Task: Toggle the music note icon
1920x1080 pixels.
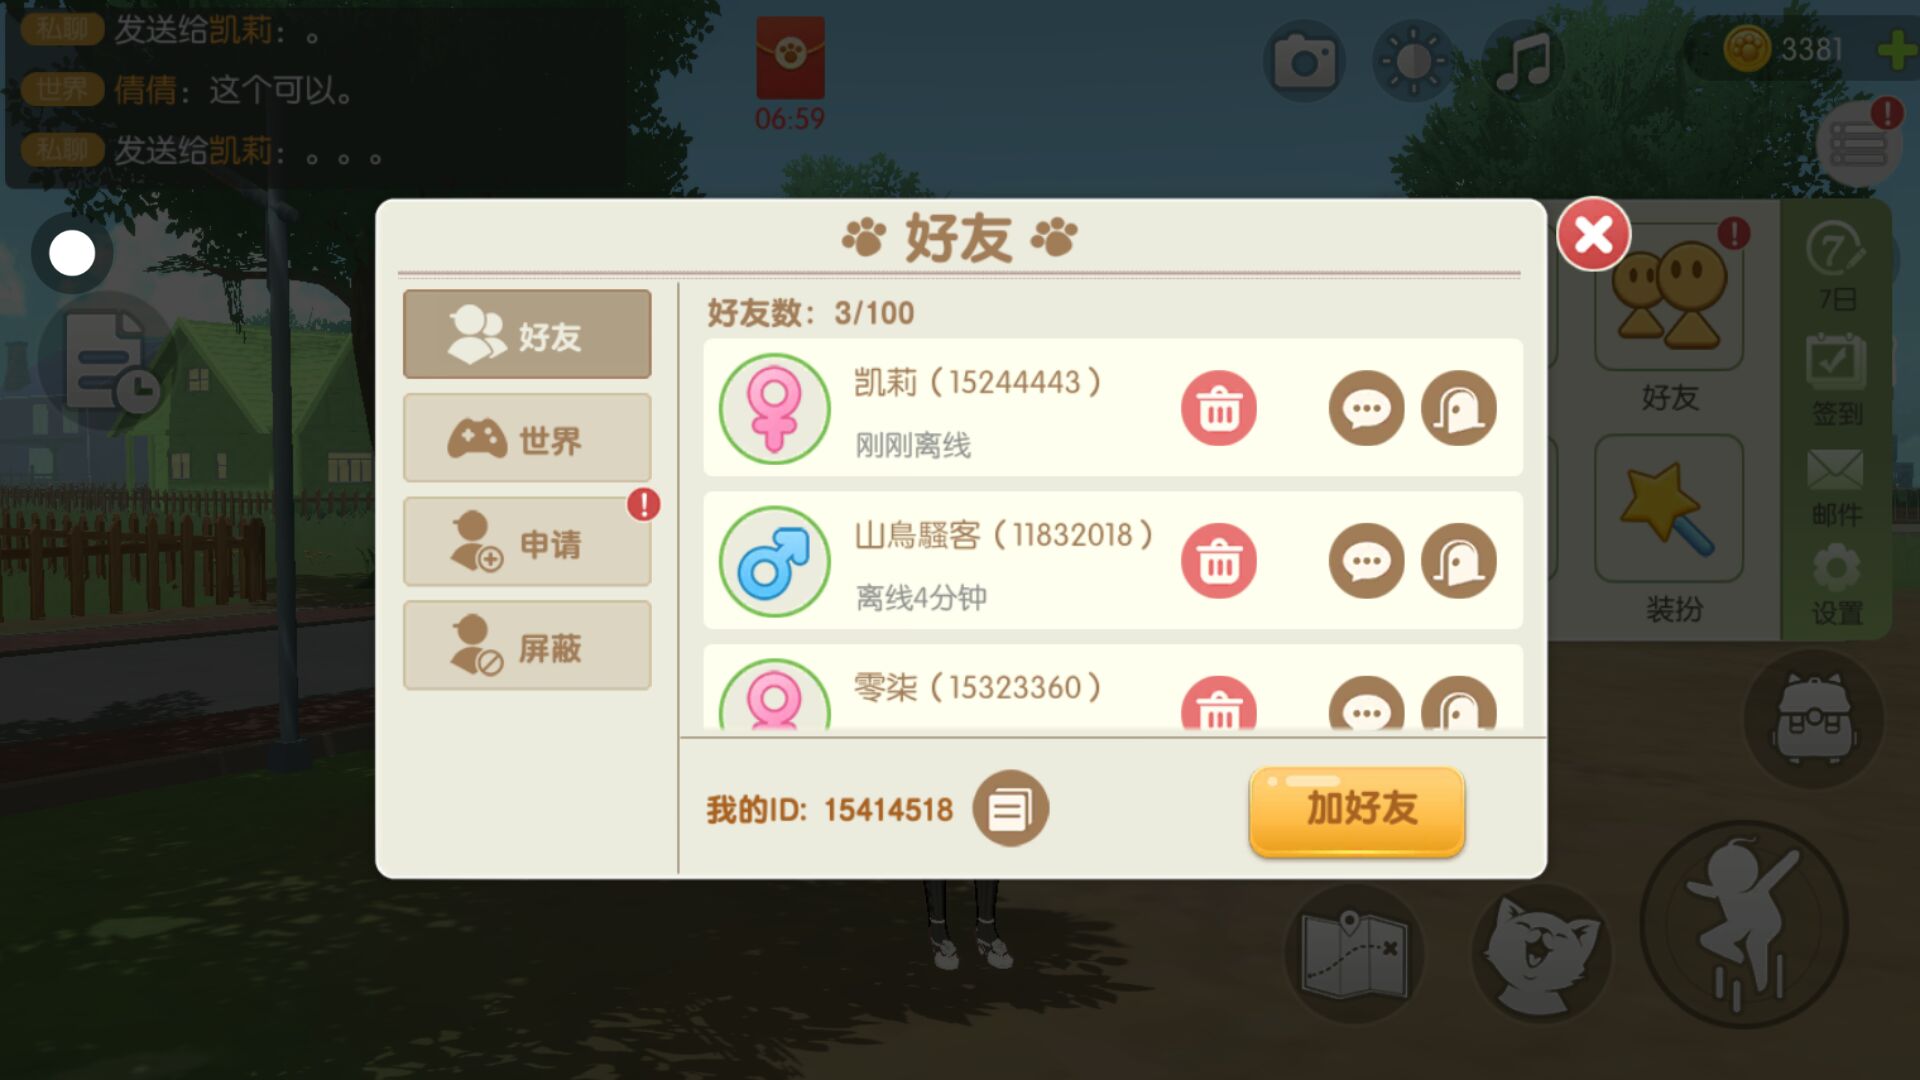Action: [x=1522, y=62]
